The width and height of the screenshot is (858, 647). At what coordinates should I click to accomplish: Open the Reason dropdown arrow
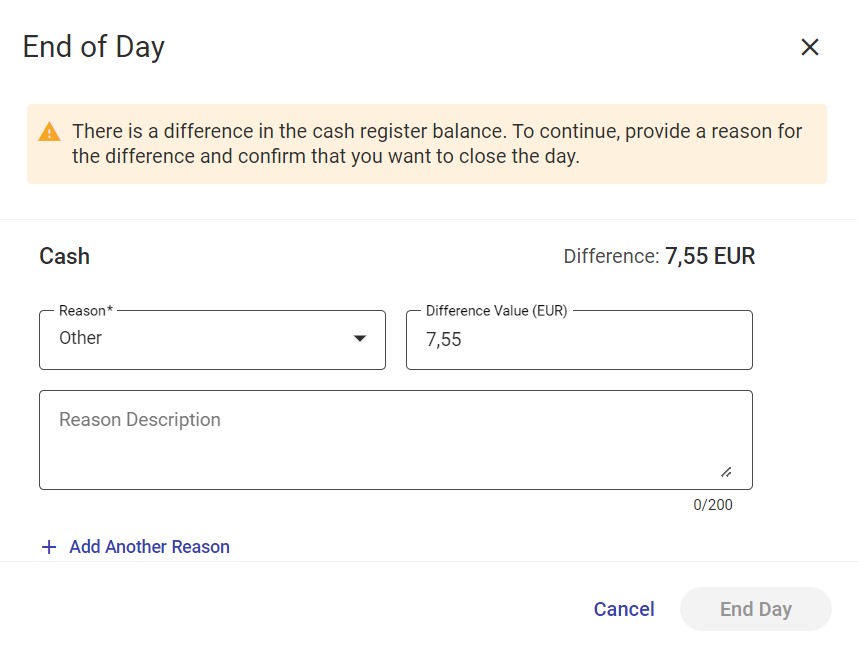(x=360, y=338)
